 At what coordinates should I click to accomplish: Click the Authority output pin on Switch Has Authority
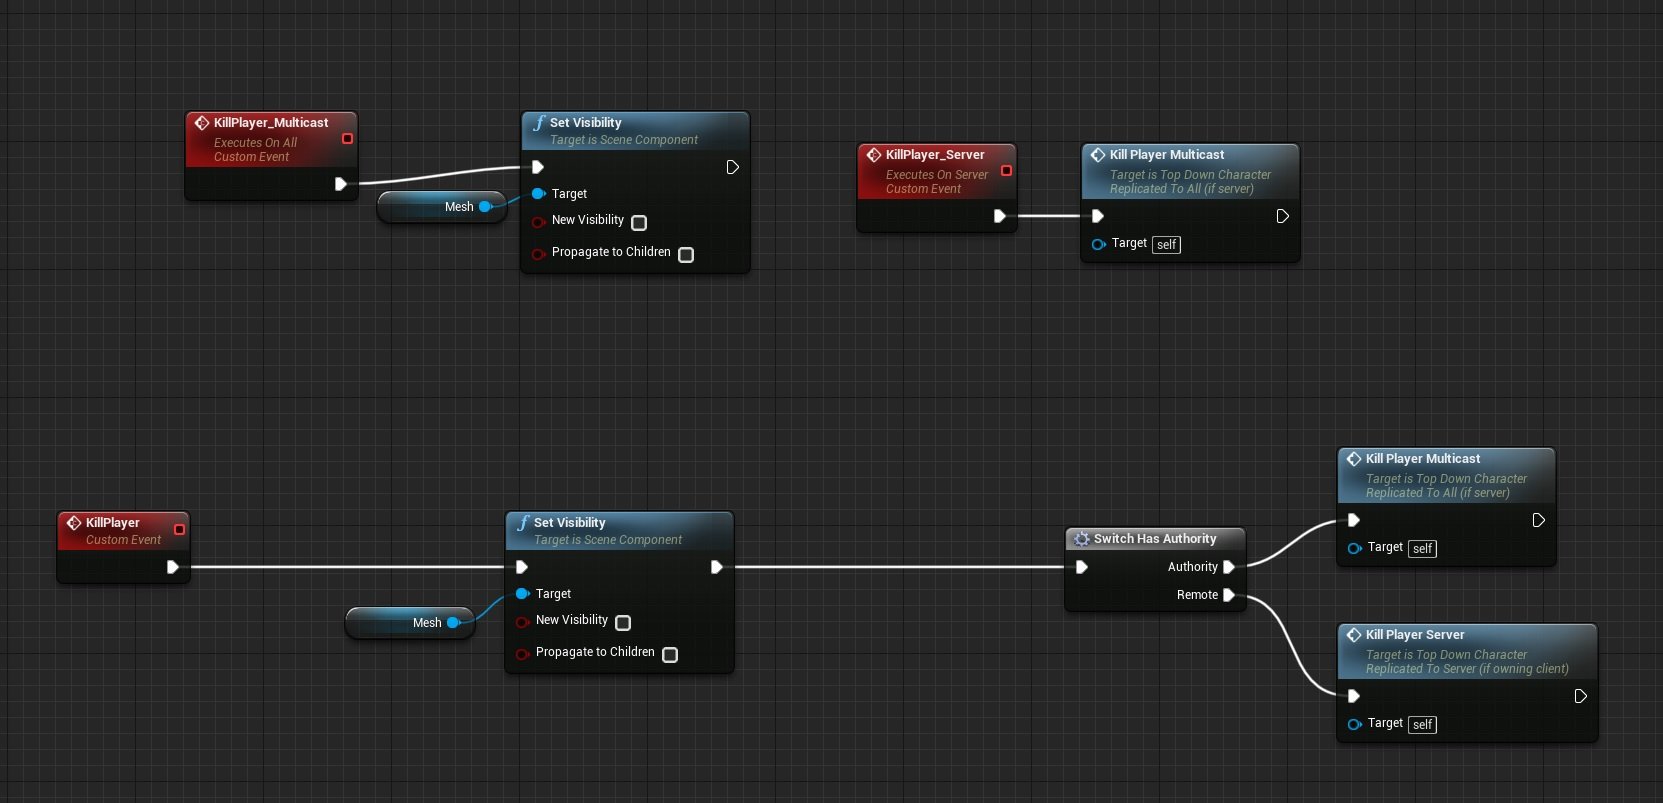[x=1229, y=567]
